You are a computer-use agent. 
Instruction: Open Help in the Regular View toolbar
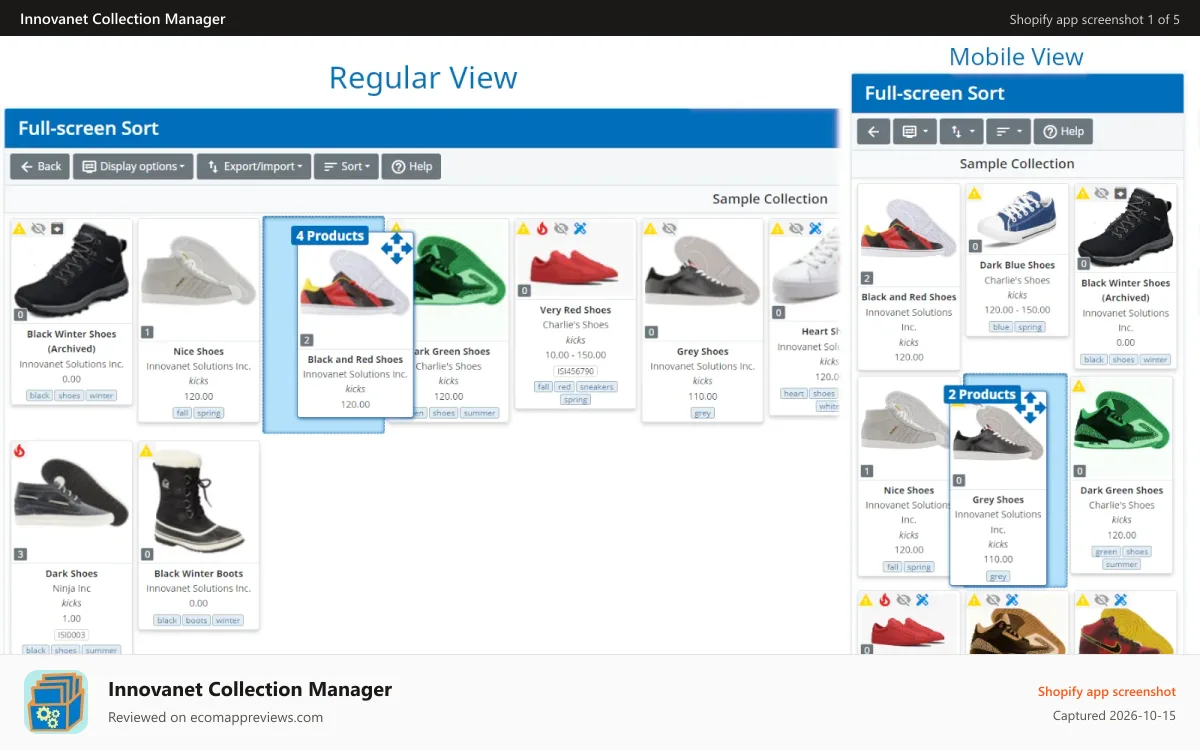pyautogui.click(x=411, y=166)
